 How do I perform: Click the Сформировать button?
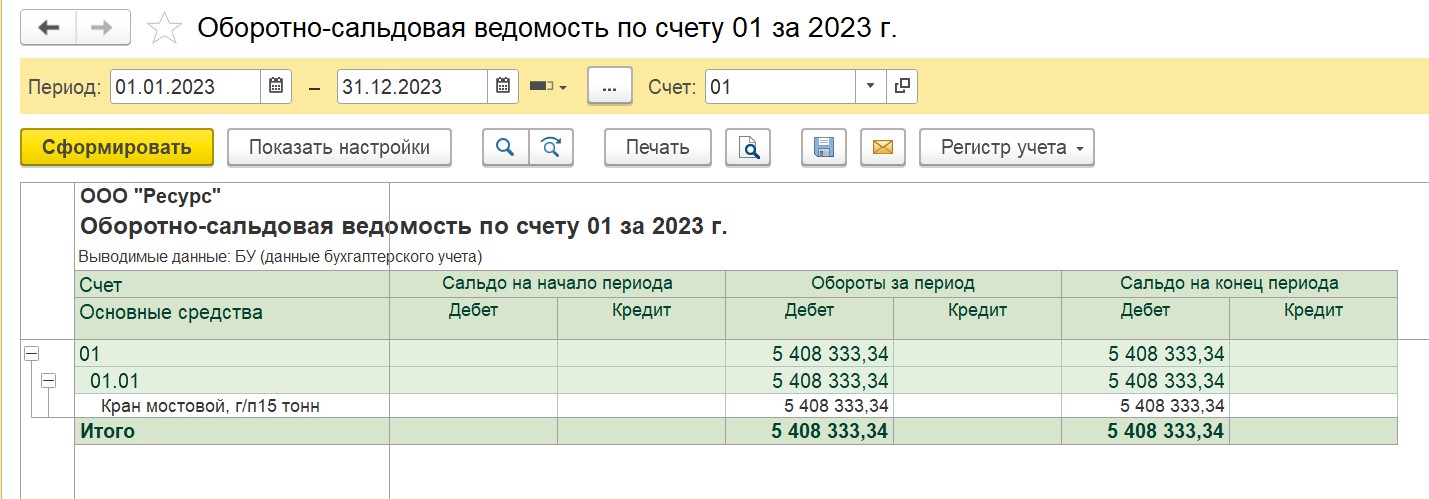coord(117,147)
